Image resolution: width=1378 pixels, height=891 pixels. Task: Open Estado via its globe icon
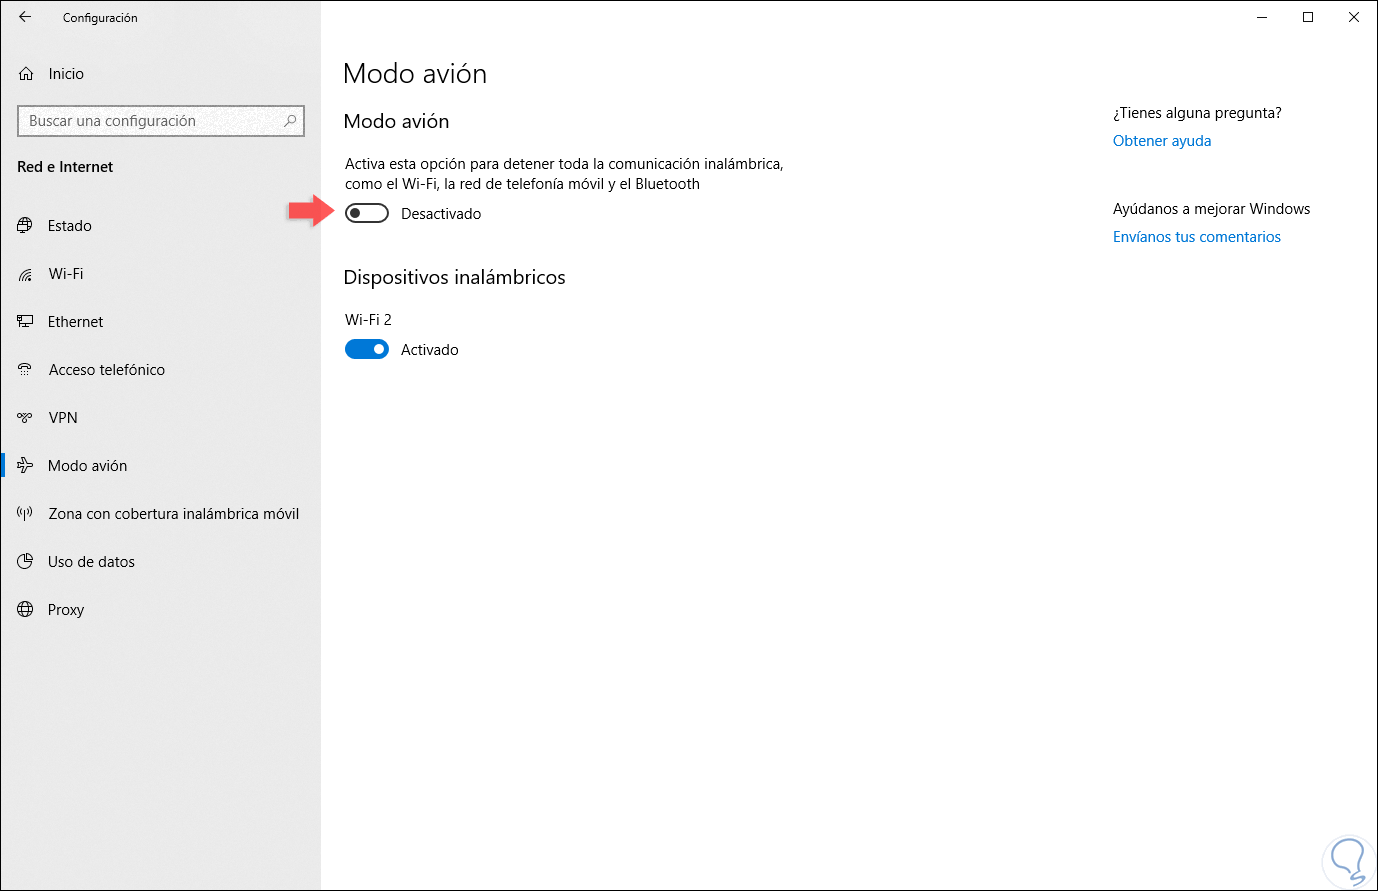25,225
